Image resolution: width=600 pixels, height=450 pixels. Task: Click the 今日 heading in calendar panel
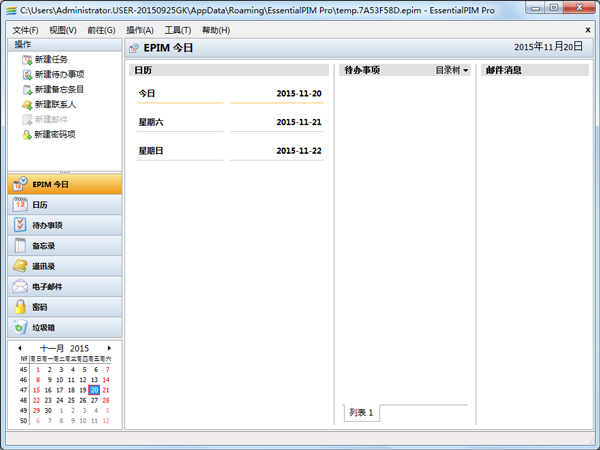[147, 94]
